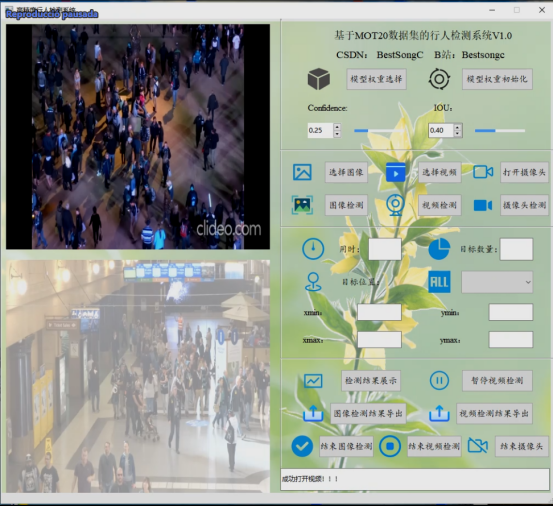Click the IOU value field 0.40
Image resolution: width=554 pixels, height=507 pixels.
click(441, 130)
